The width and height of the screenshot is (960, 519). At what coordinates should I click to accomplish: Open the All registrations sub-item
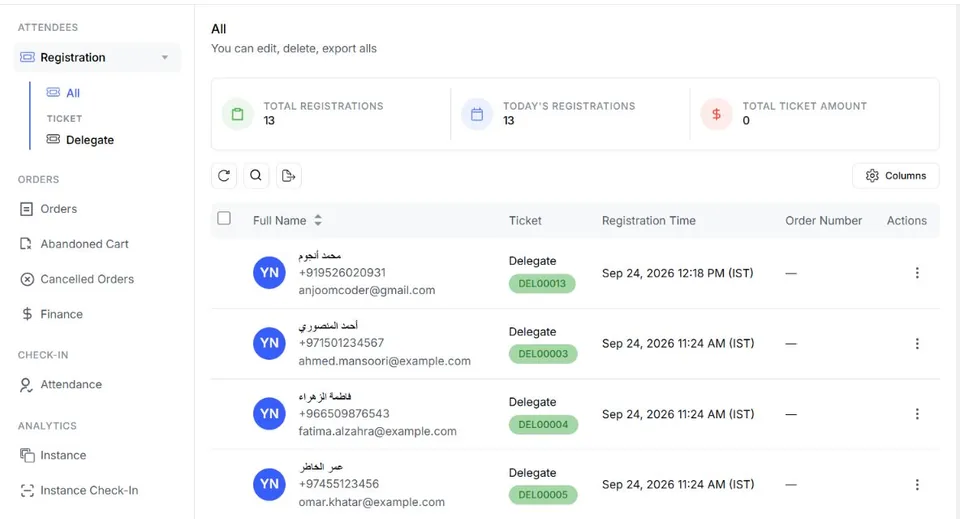coord(73,93)
